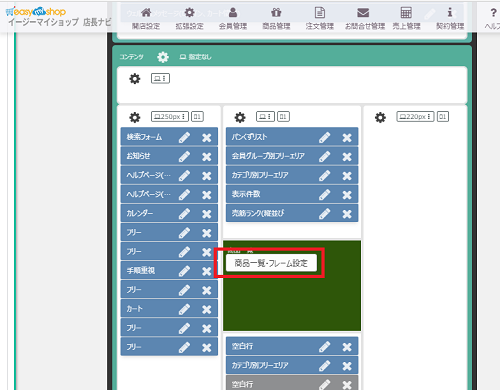Remove the カート block
The width and height of the screenshot is (500, 390).
(x=207, y=310)
